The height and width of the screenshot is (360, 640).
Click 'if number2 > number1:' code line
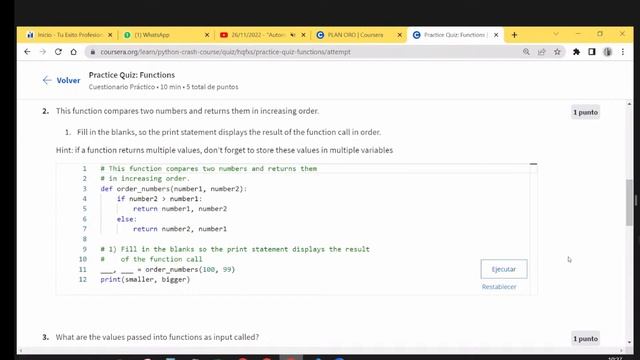pos(159,199)
